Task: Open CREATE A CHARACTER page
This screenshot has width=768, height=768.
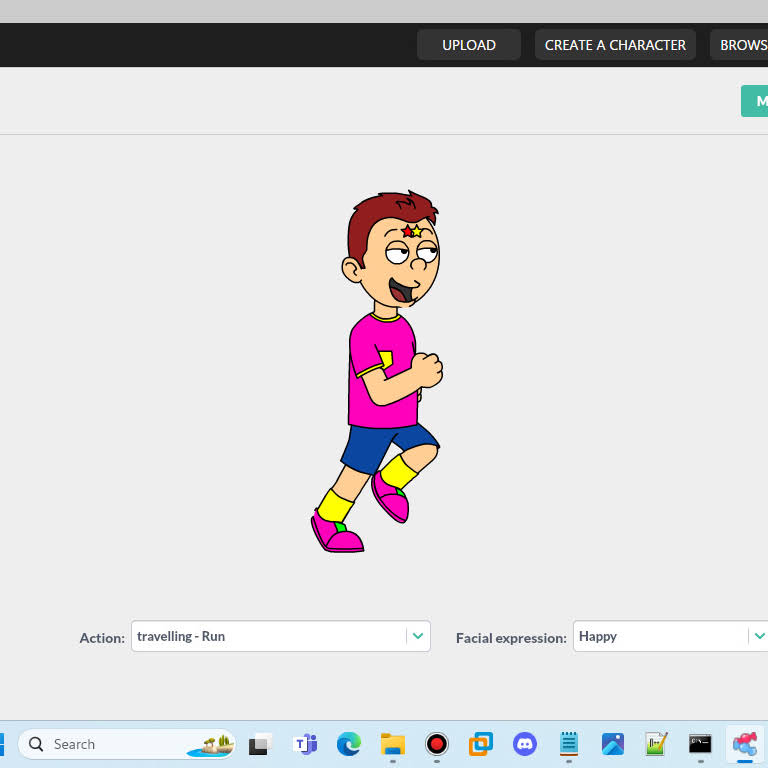Action: (x=615, y=45)
